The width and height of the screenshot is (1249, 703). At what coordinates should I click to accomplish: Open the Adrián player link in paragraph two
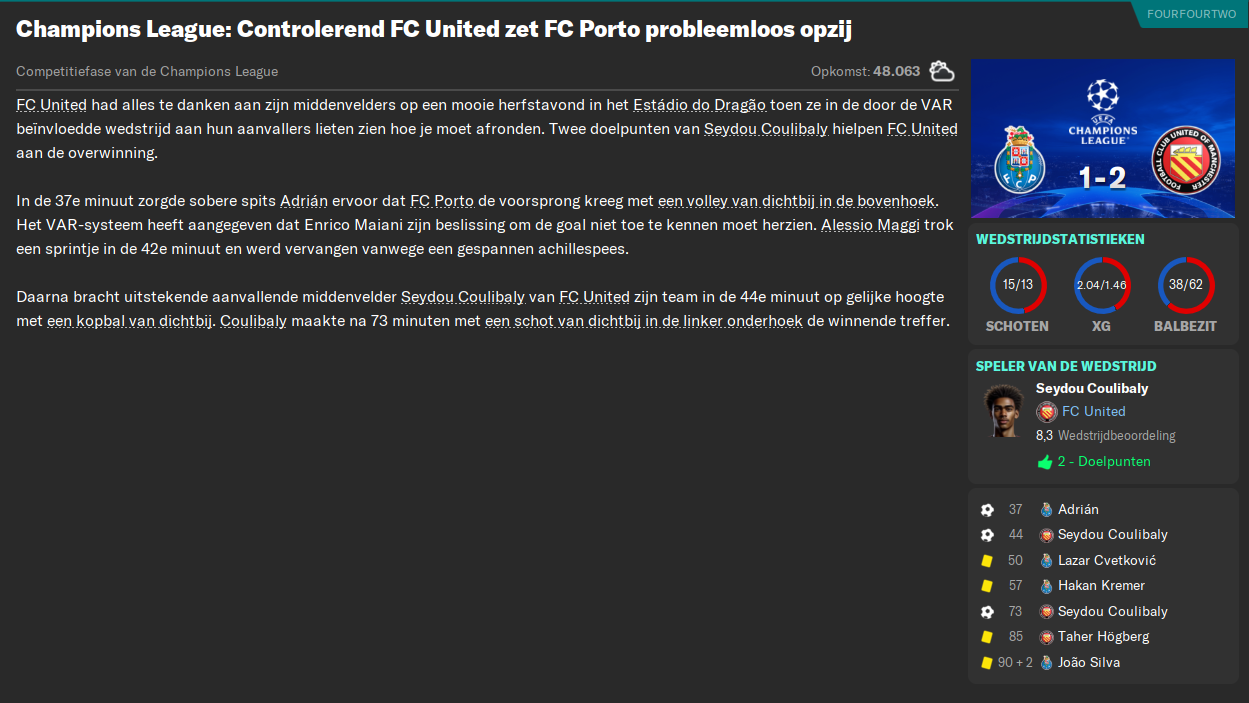click(x=304, y=199)
